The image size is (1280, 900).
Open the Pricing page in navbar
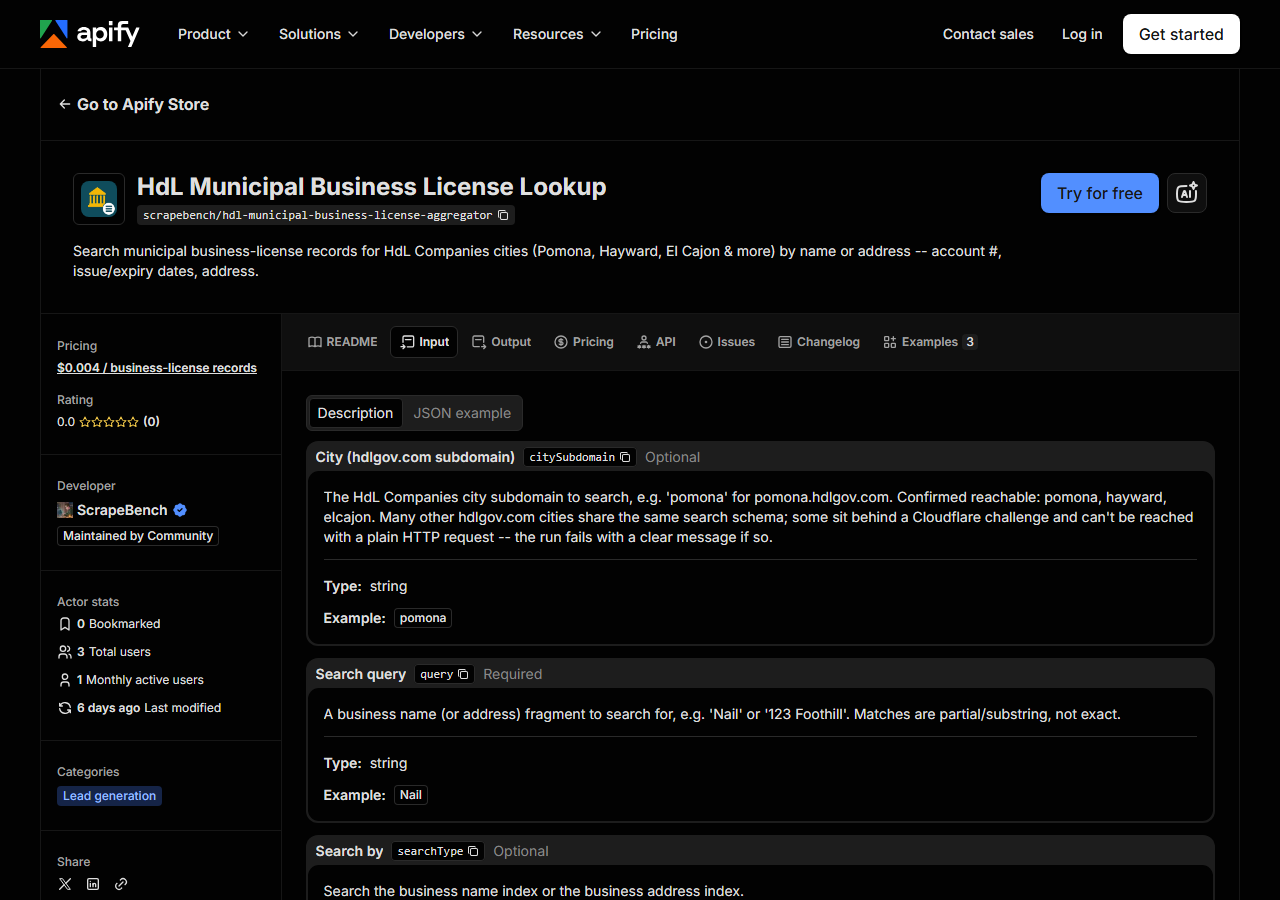(x=654, y=34)
